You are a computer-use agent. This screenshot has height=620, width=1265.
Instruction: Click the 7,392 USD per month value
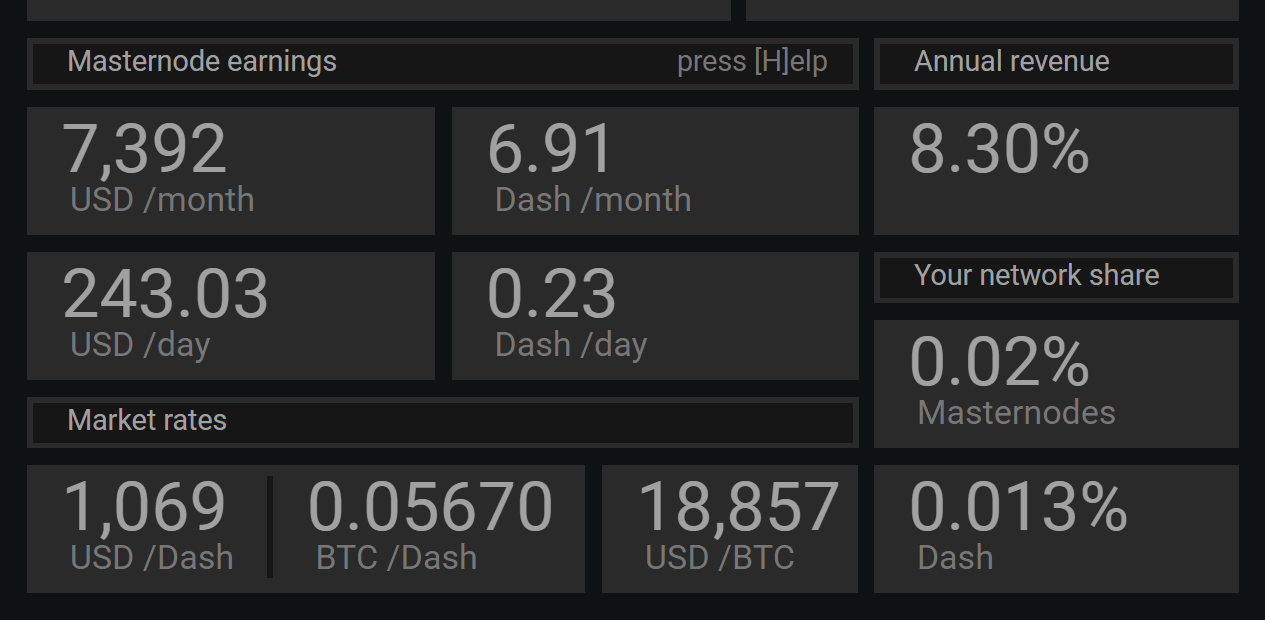[x=145, y=150]
